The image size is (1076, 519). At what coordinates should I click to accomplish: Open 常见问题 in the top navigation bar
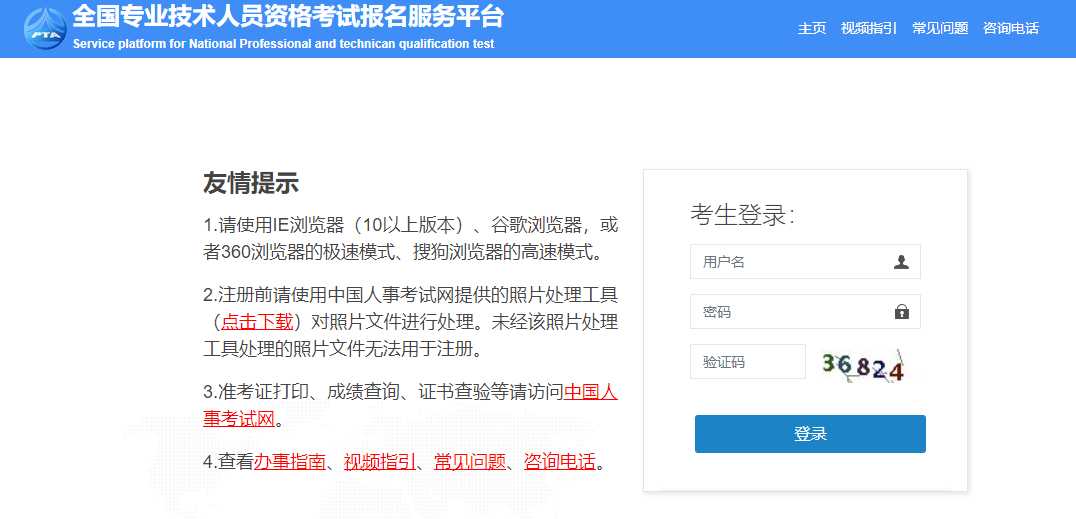(x=939, y=28)
